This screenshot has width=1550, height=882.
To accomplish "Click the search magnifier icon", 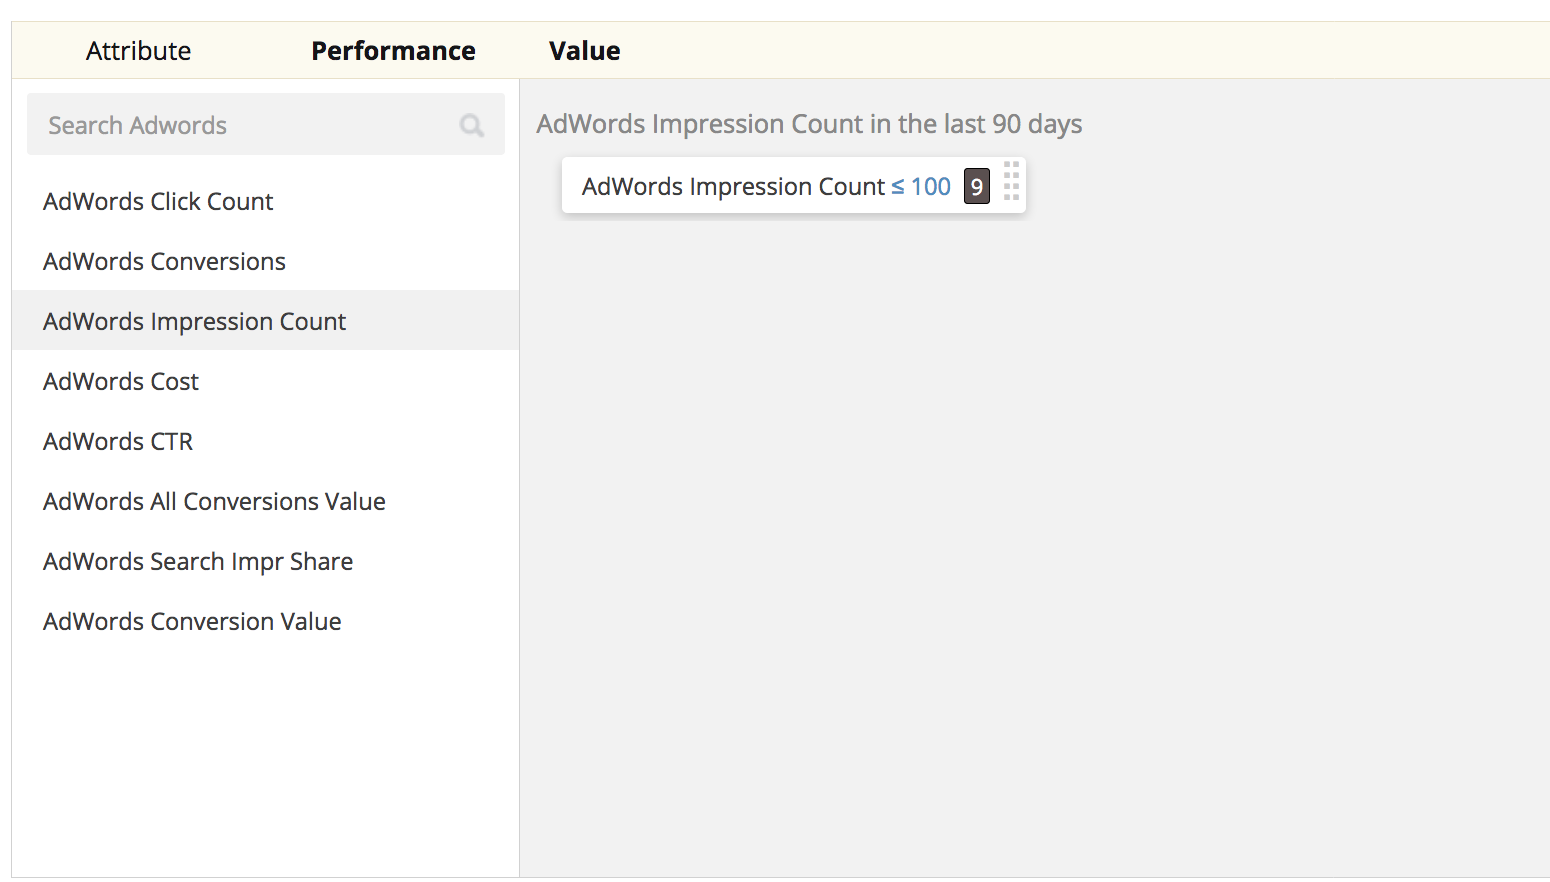I will point(472,125).
